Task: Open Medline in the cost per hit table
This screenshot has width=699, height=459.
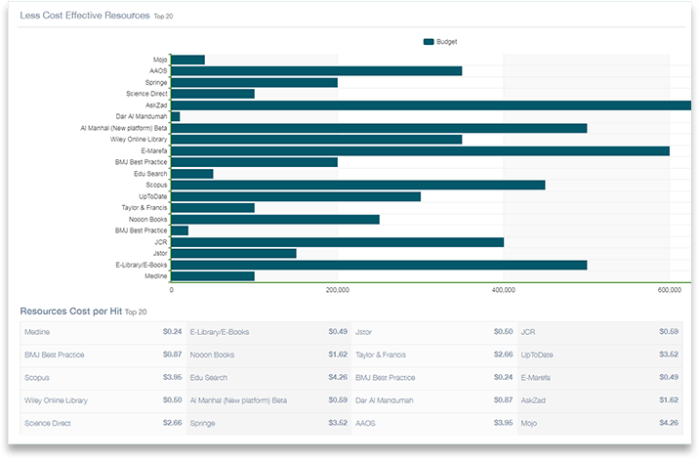Action: [38, 331]
